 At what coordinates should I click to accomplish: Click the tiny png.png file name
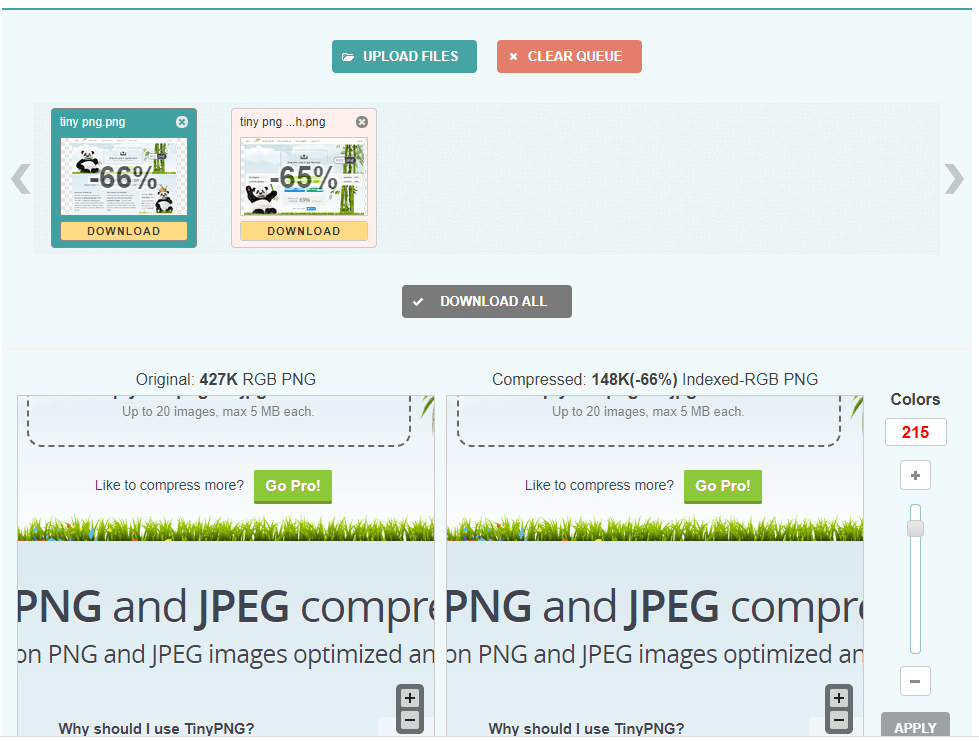pyautogui.click(x=92, y=122)
